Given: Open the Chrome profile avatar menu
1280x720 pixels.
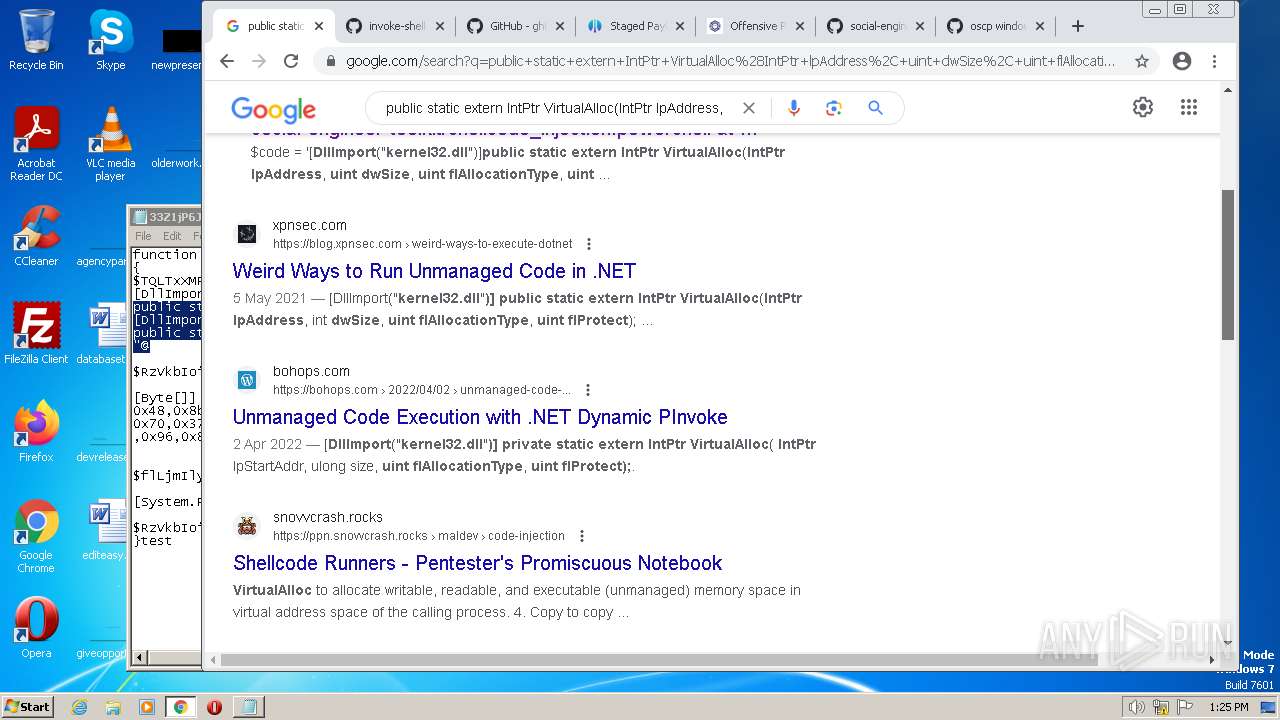Looking at the screenshot, I should [x=1182, y=61].
